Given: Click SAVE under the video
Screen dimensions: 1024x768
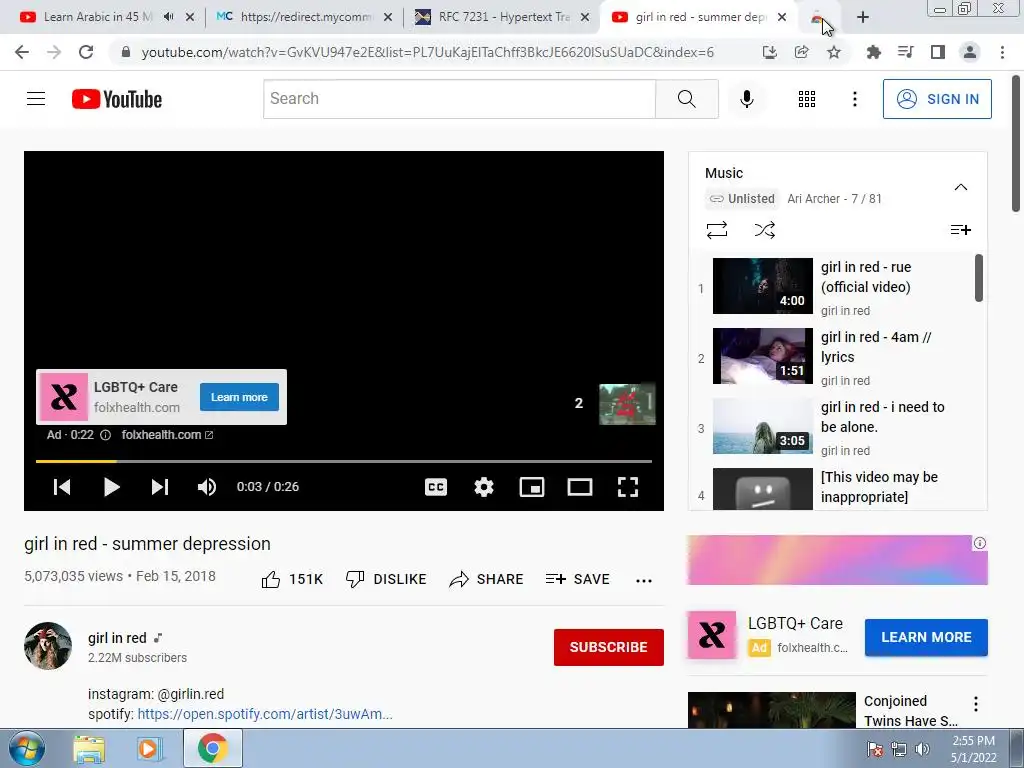Looking at the screenshot, I should (x=577, y=579).
